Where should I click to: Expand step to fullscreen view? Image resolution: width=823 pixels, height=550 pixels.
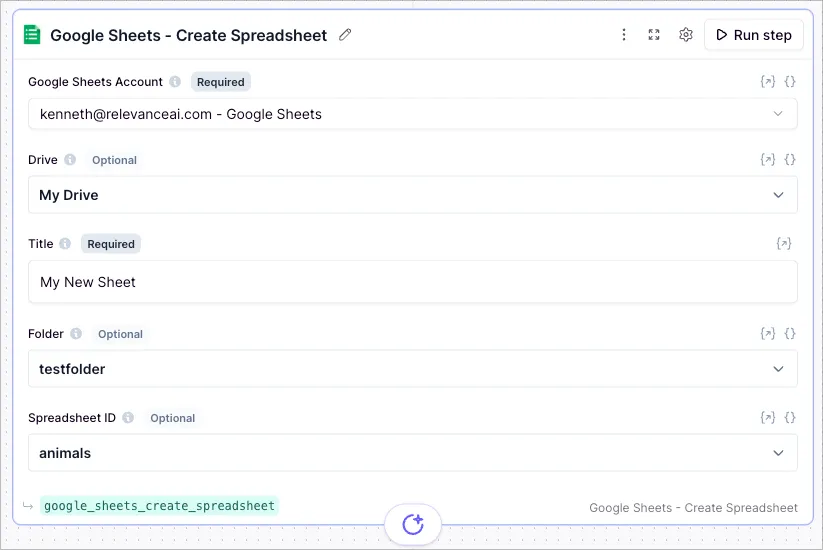653,35
